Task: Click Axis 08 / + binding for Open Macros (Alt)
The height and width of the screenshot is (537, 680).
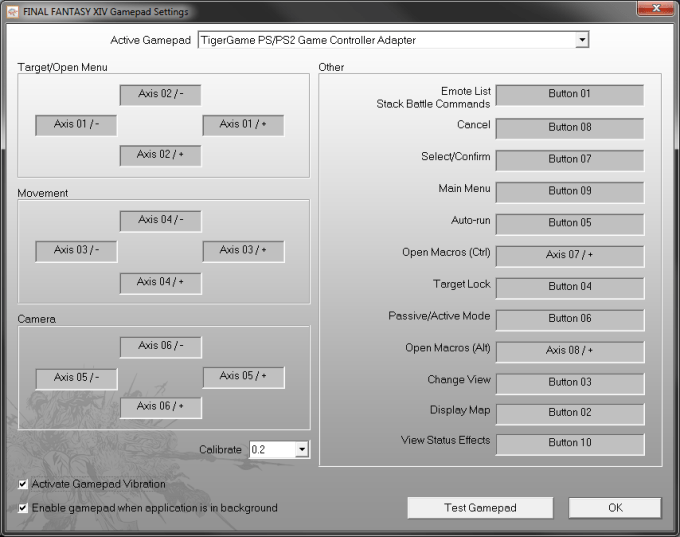Action: (570, 352)
